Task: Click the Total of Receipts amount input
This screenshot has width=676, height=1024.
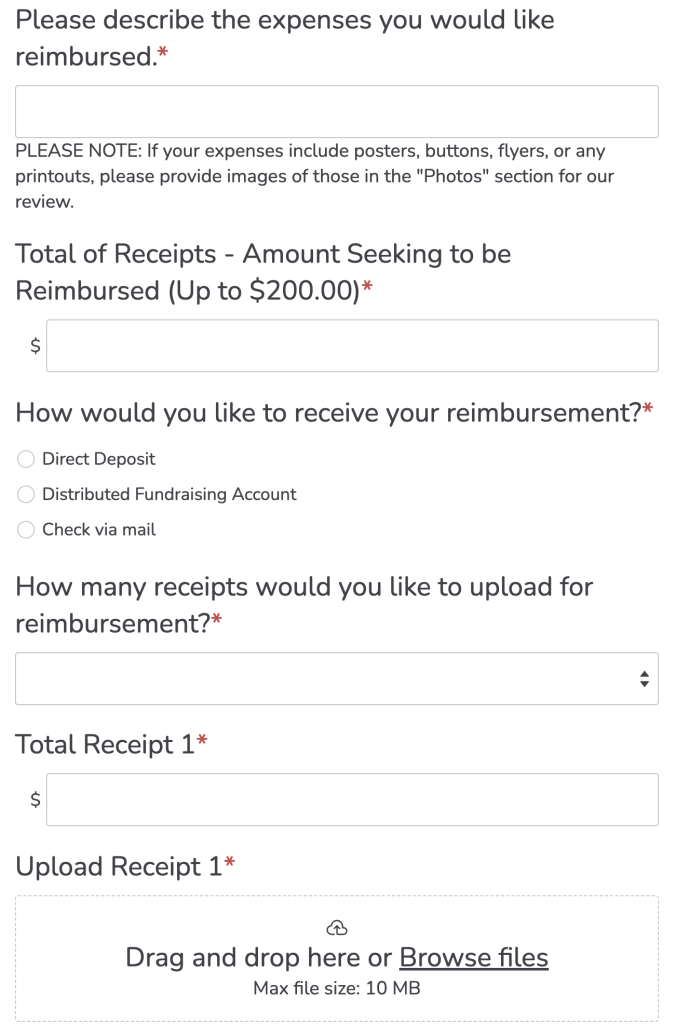Action: click(352, 346)
